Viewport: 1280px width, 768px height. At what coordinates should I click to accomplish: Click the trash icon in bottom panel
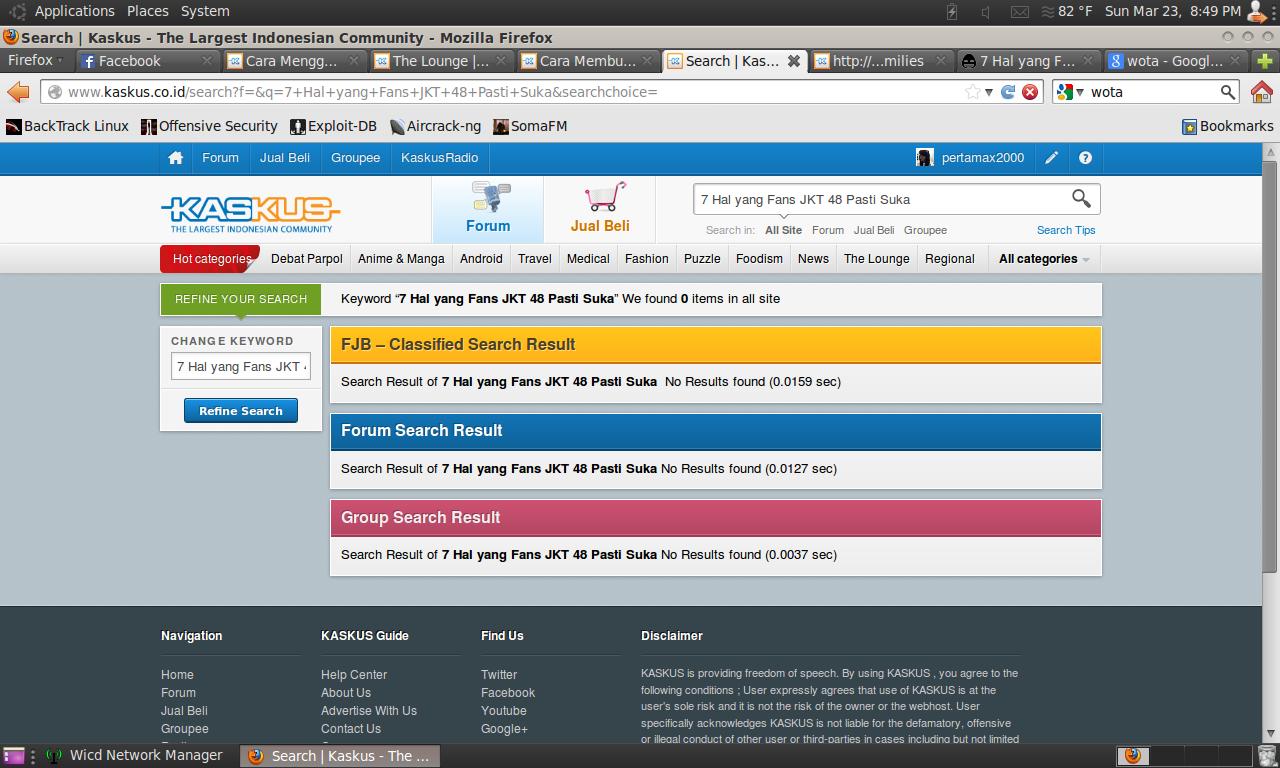point(1267,756)
